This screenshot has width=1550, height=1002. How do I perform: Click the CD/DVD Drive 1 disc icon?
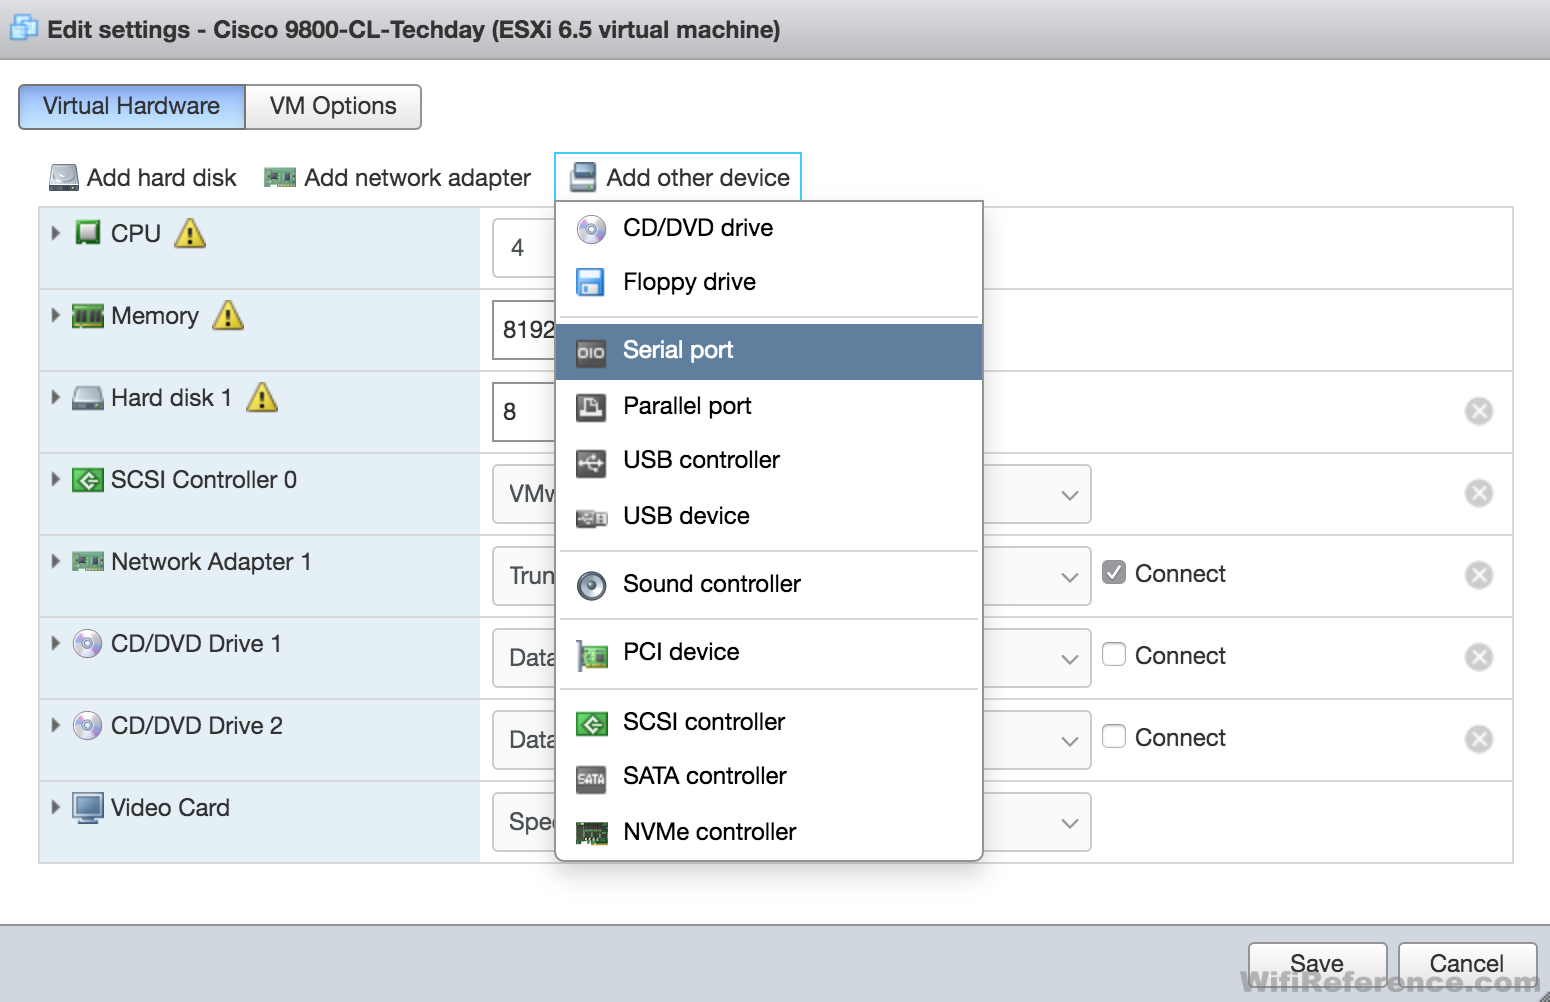coord(88,644)
